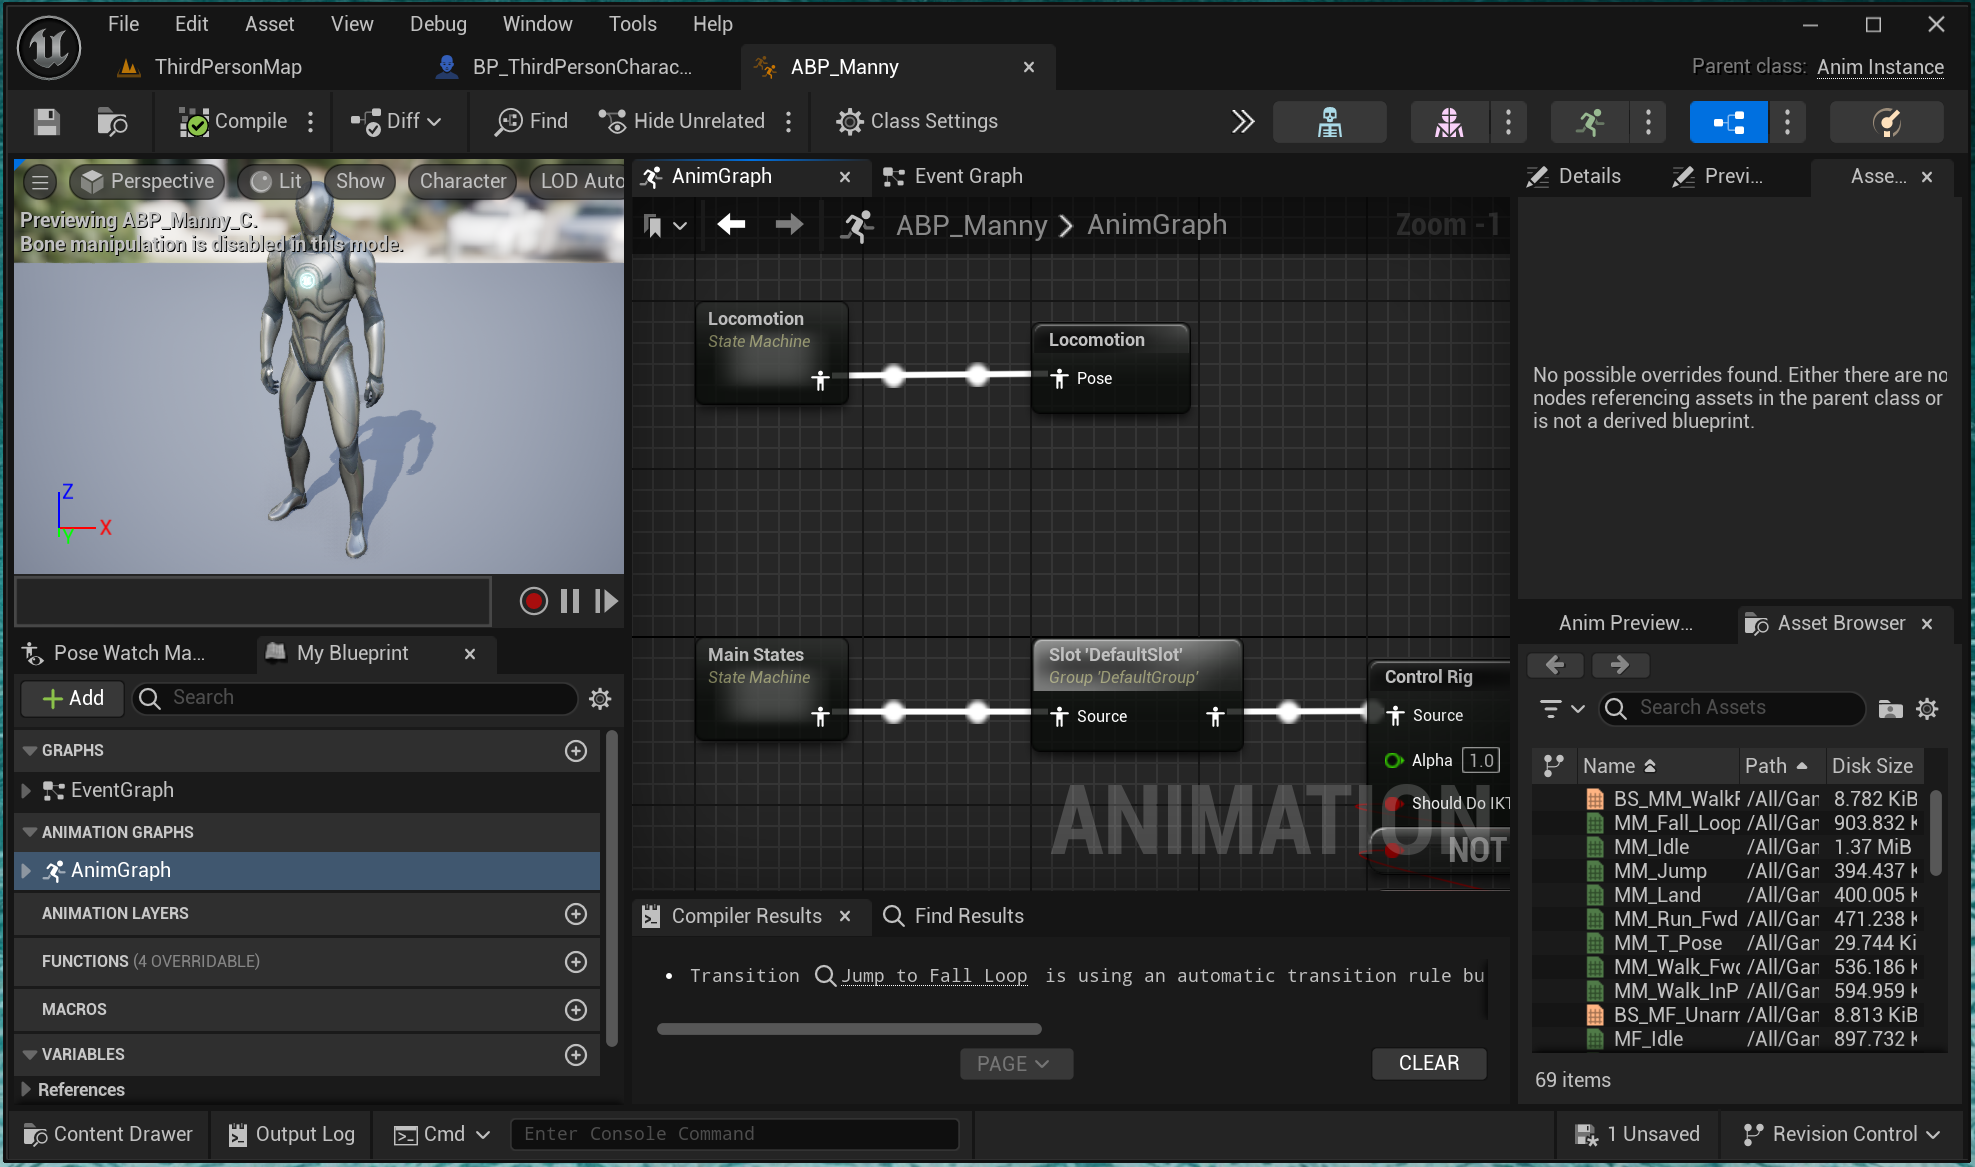Image resolution: width=1975 pixels, height=1167 pixels.
Task: Switch to Skeletal Mesh mode icon
Action: pyautogui.click(x=1449, y=122)
